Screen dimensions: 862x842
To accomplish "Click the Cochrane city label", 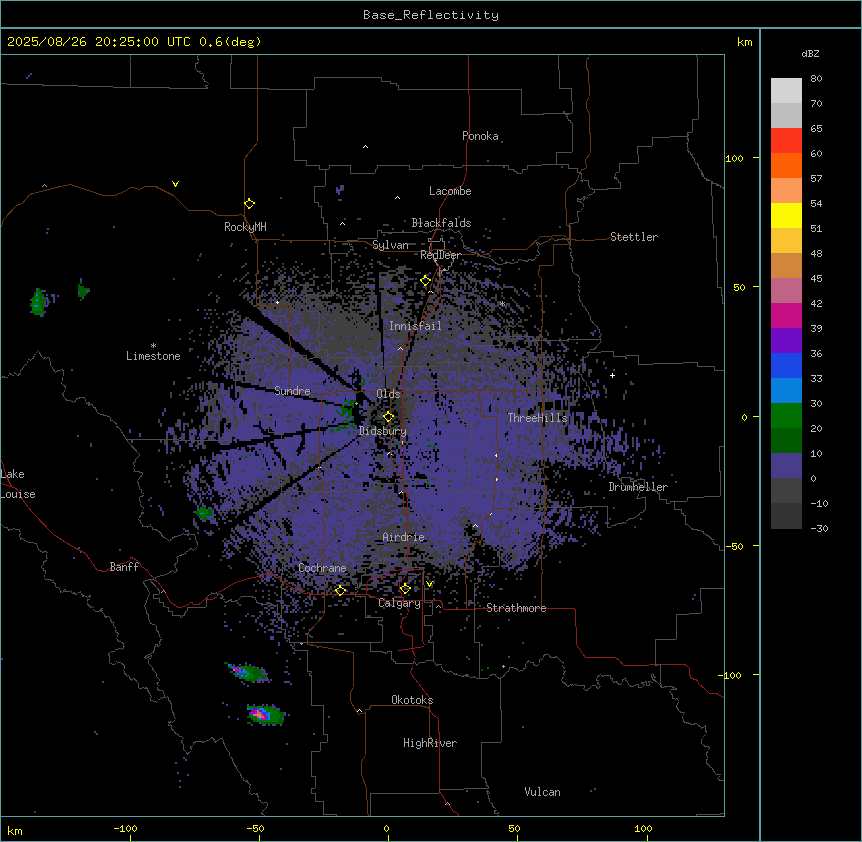I will 322,568.
